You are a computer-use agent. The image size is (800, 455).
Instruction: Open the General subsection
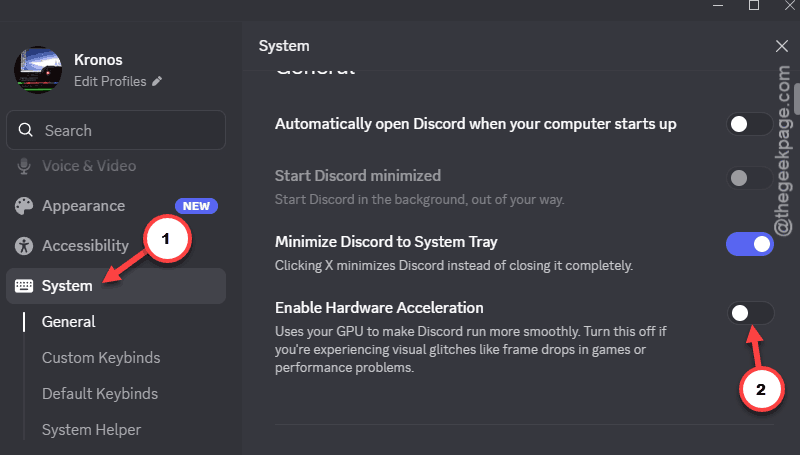pos(68,322)
